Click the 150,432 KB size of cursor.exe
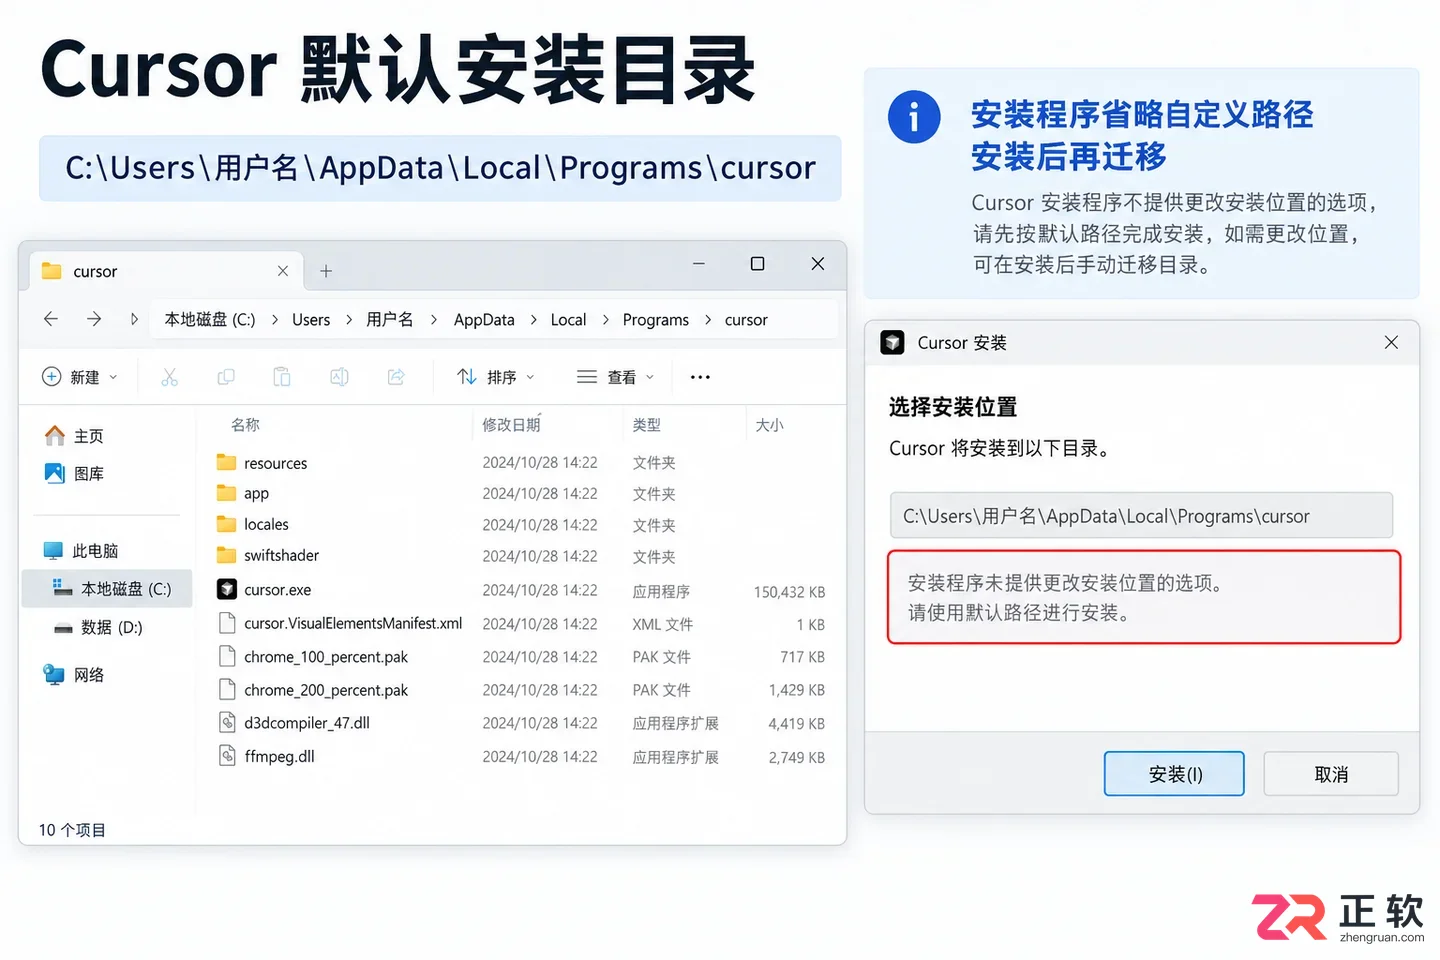Screen dimensions: 1440x960 click(789, 592)
